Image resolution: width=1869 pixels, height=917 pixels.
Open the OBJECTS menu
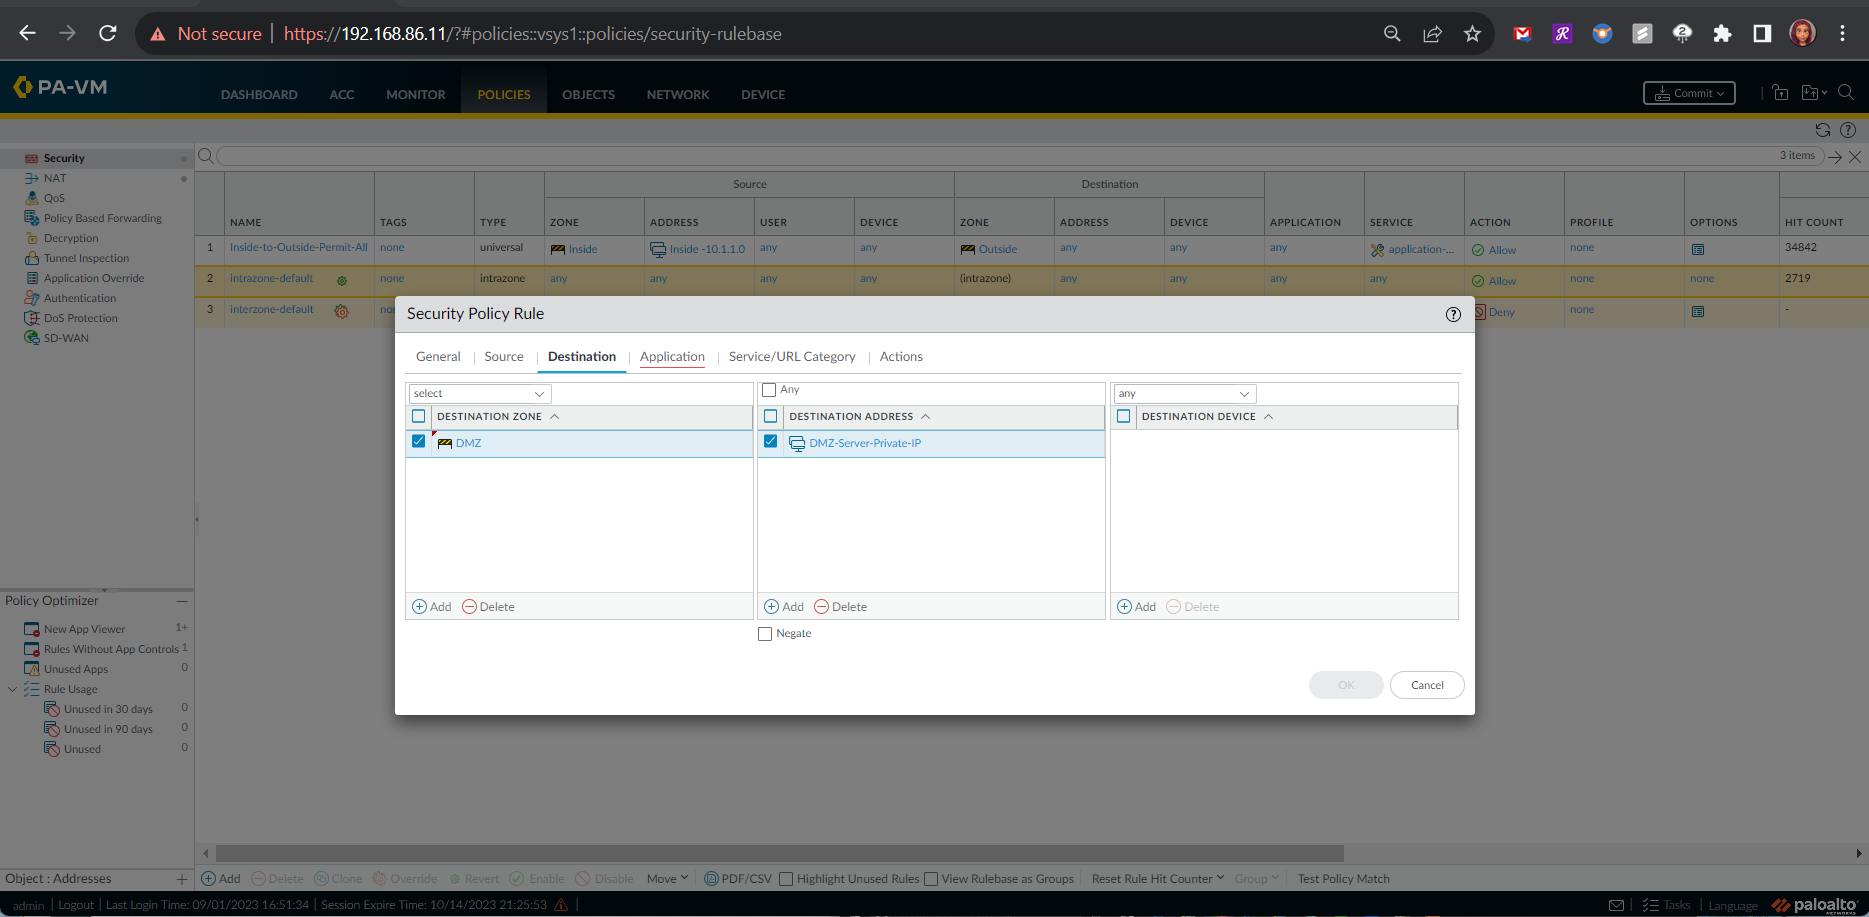(x=588, y=94)
